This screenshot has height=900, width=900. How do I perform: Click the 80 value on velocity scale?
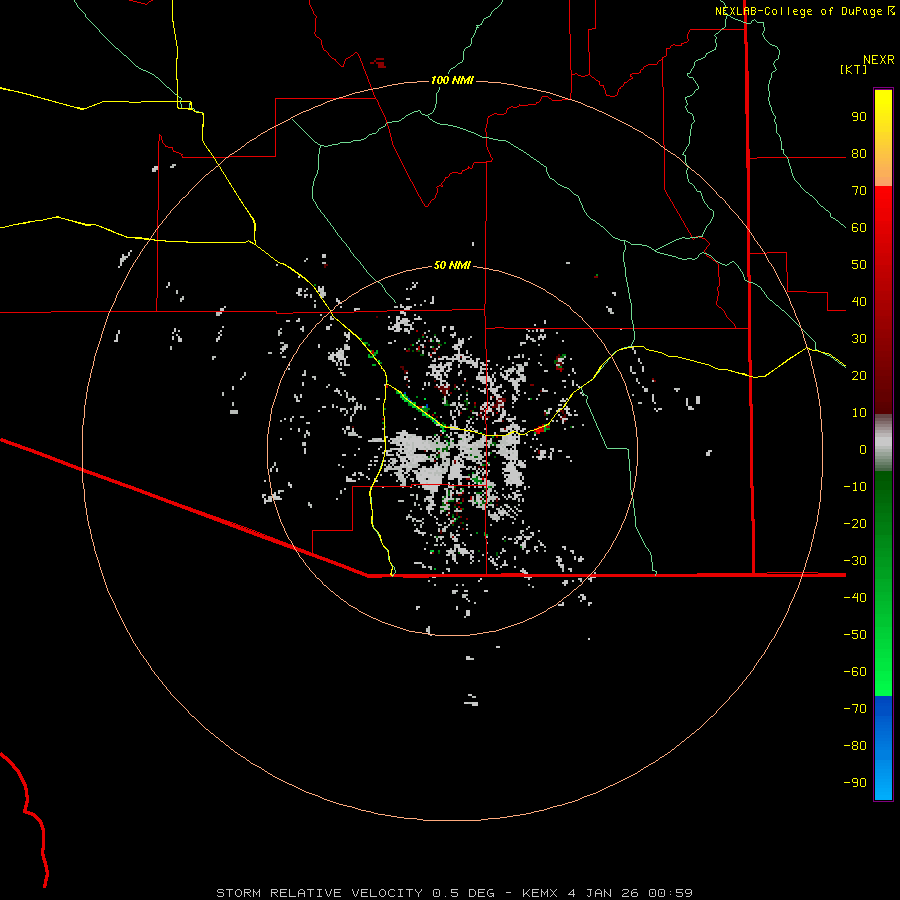(x=859, y=154)
